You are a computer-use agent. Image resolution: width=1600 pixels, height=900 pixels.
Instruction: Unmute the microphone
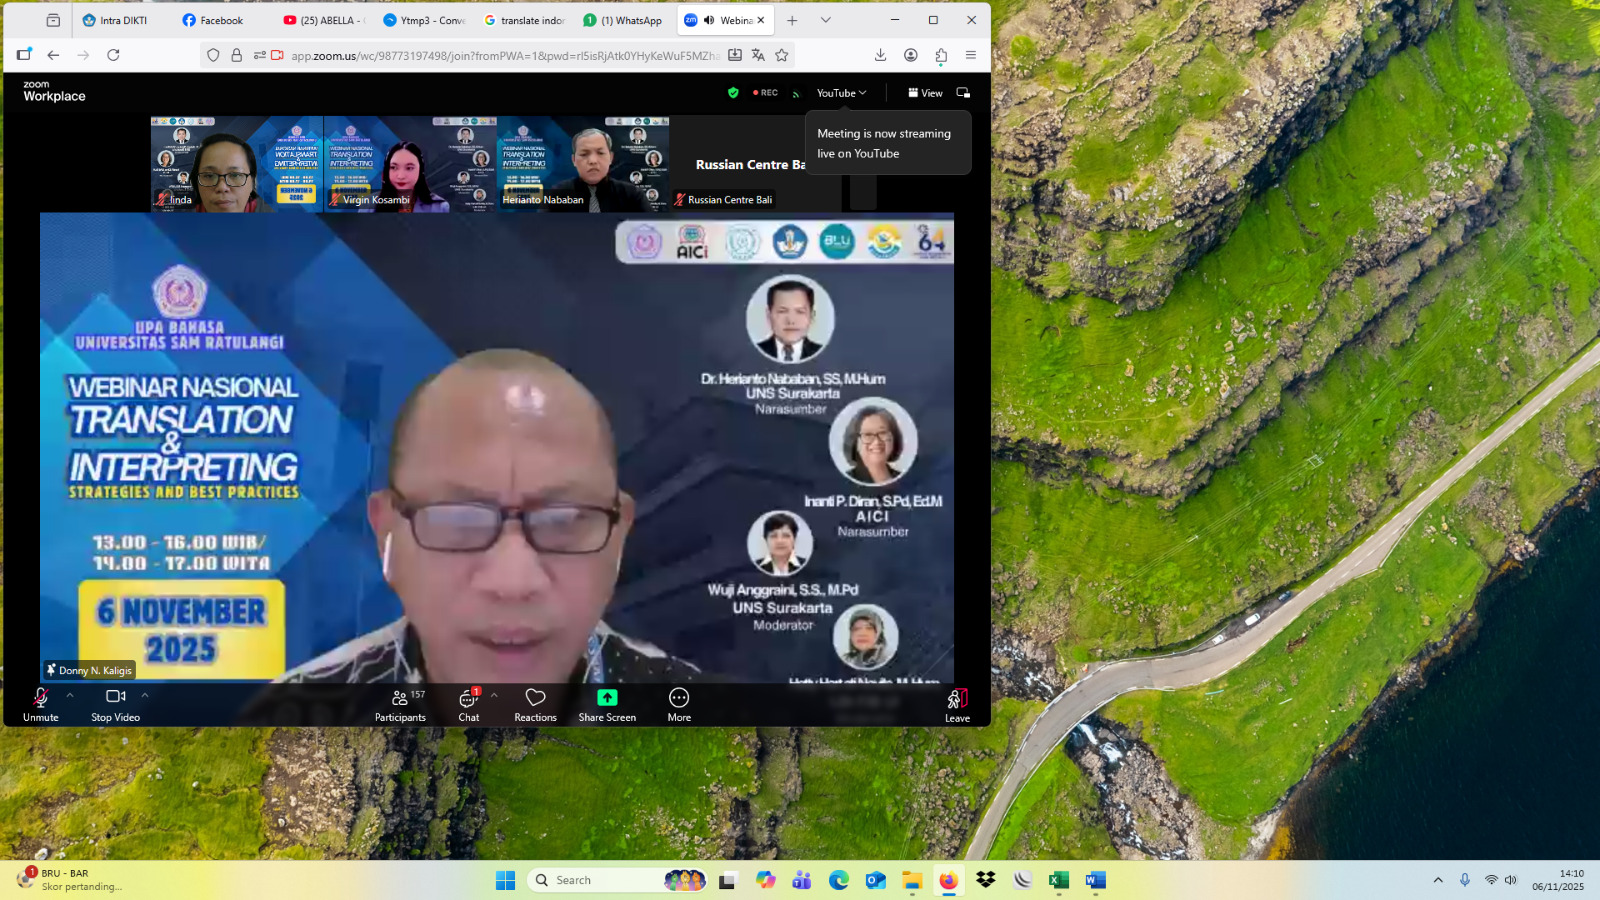point(41,704)
